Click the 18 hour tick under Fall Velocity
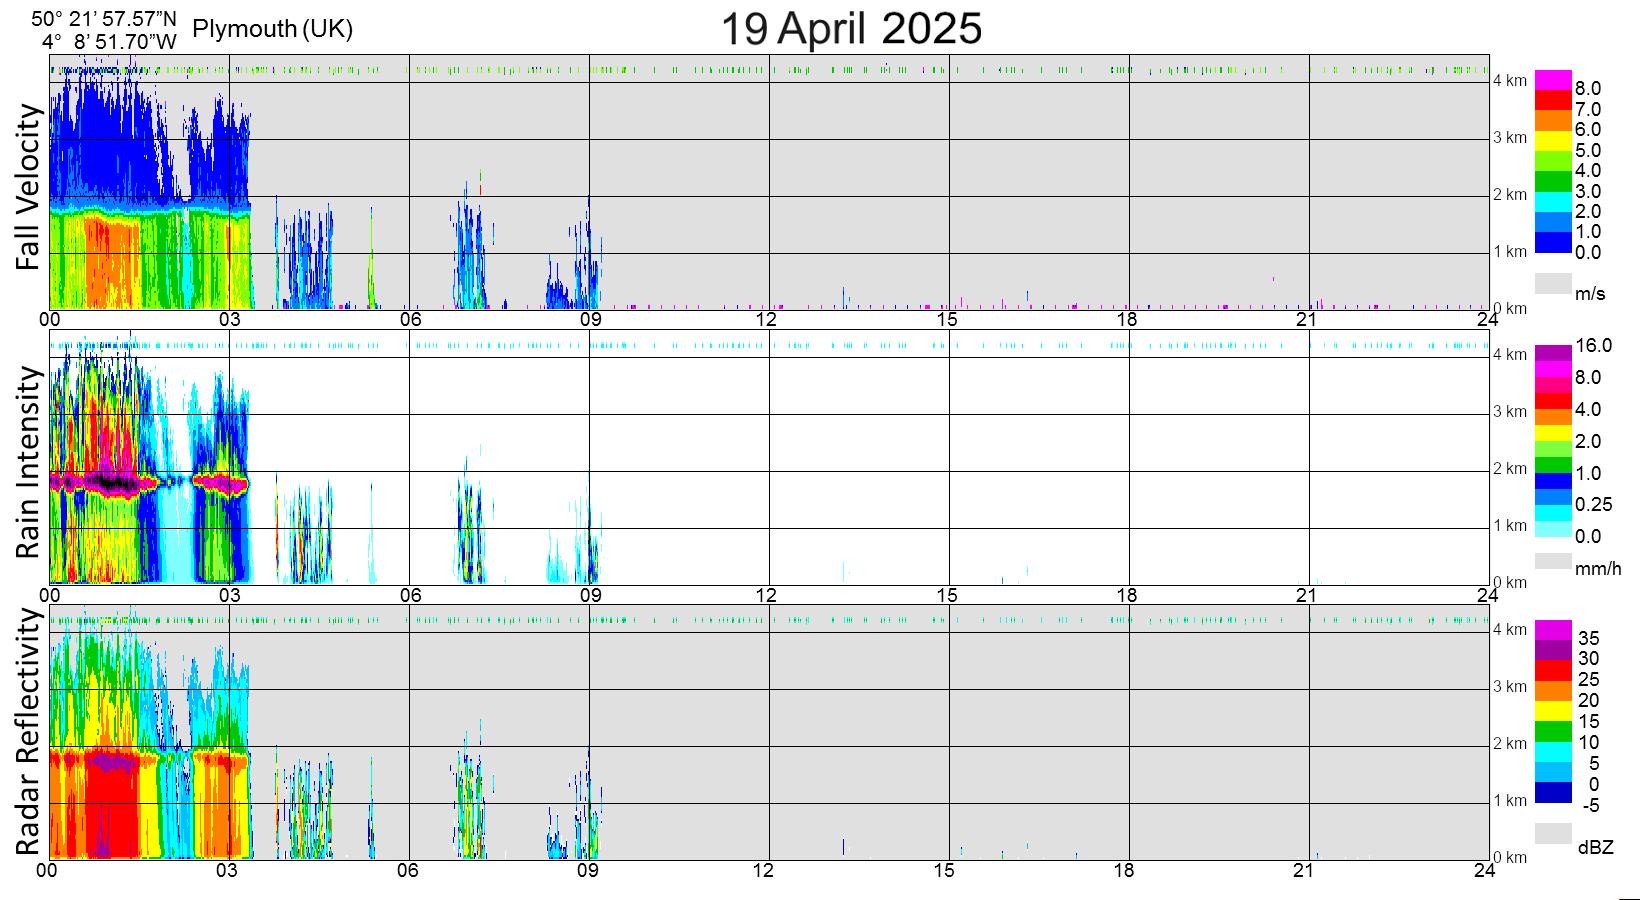 pos(1127,319)
